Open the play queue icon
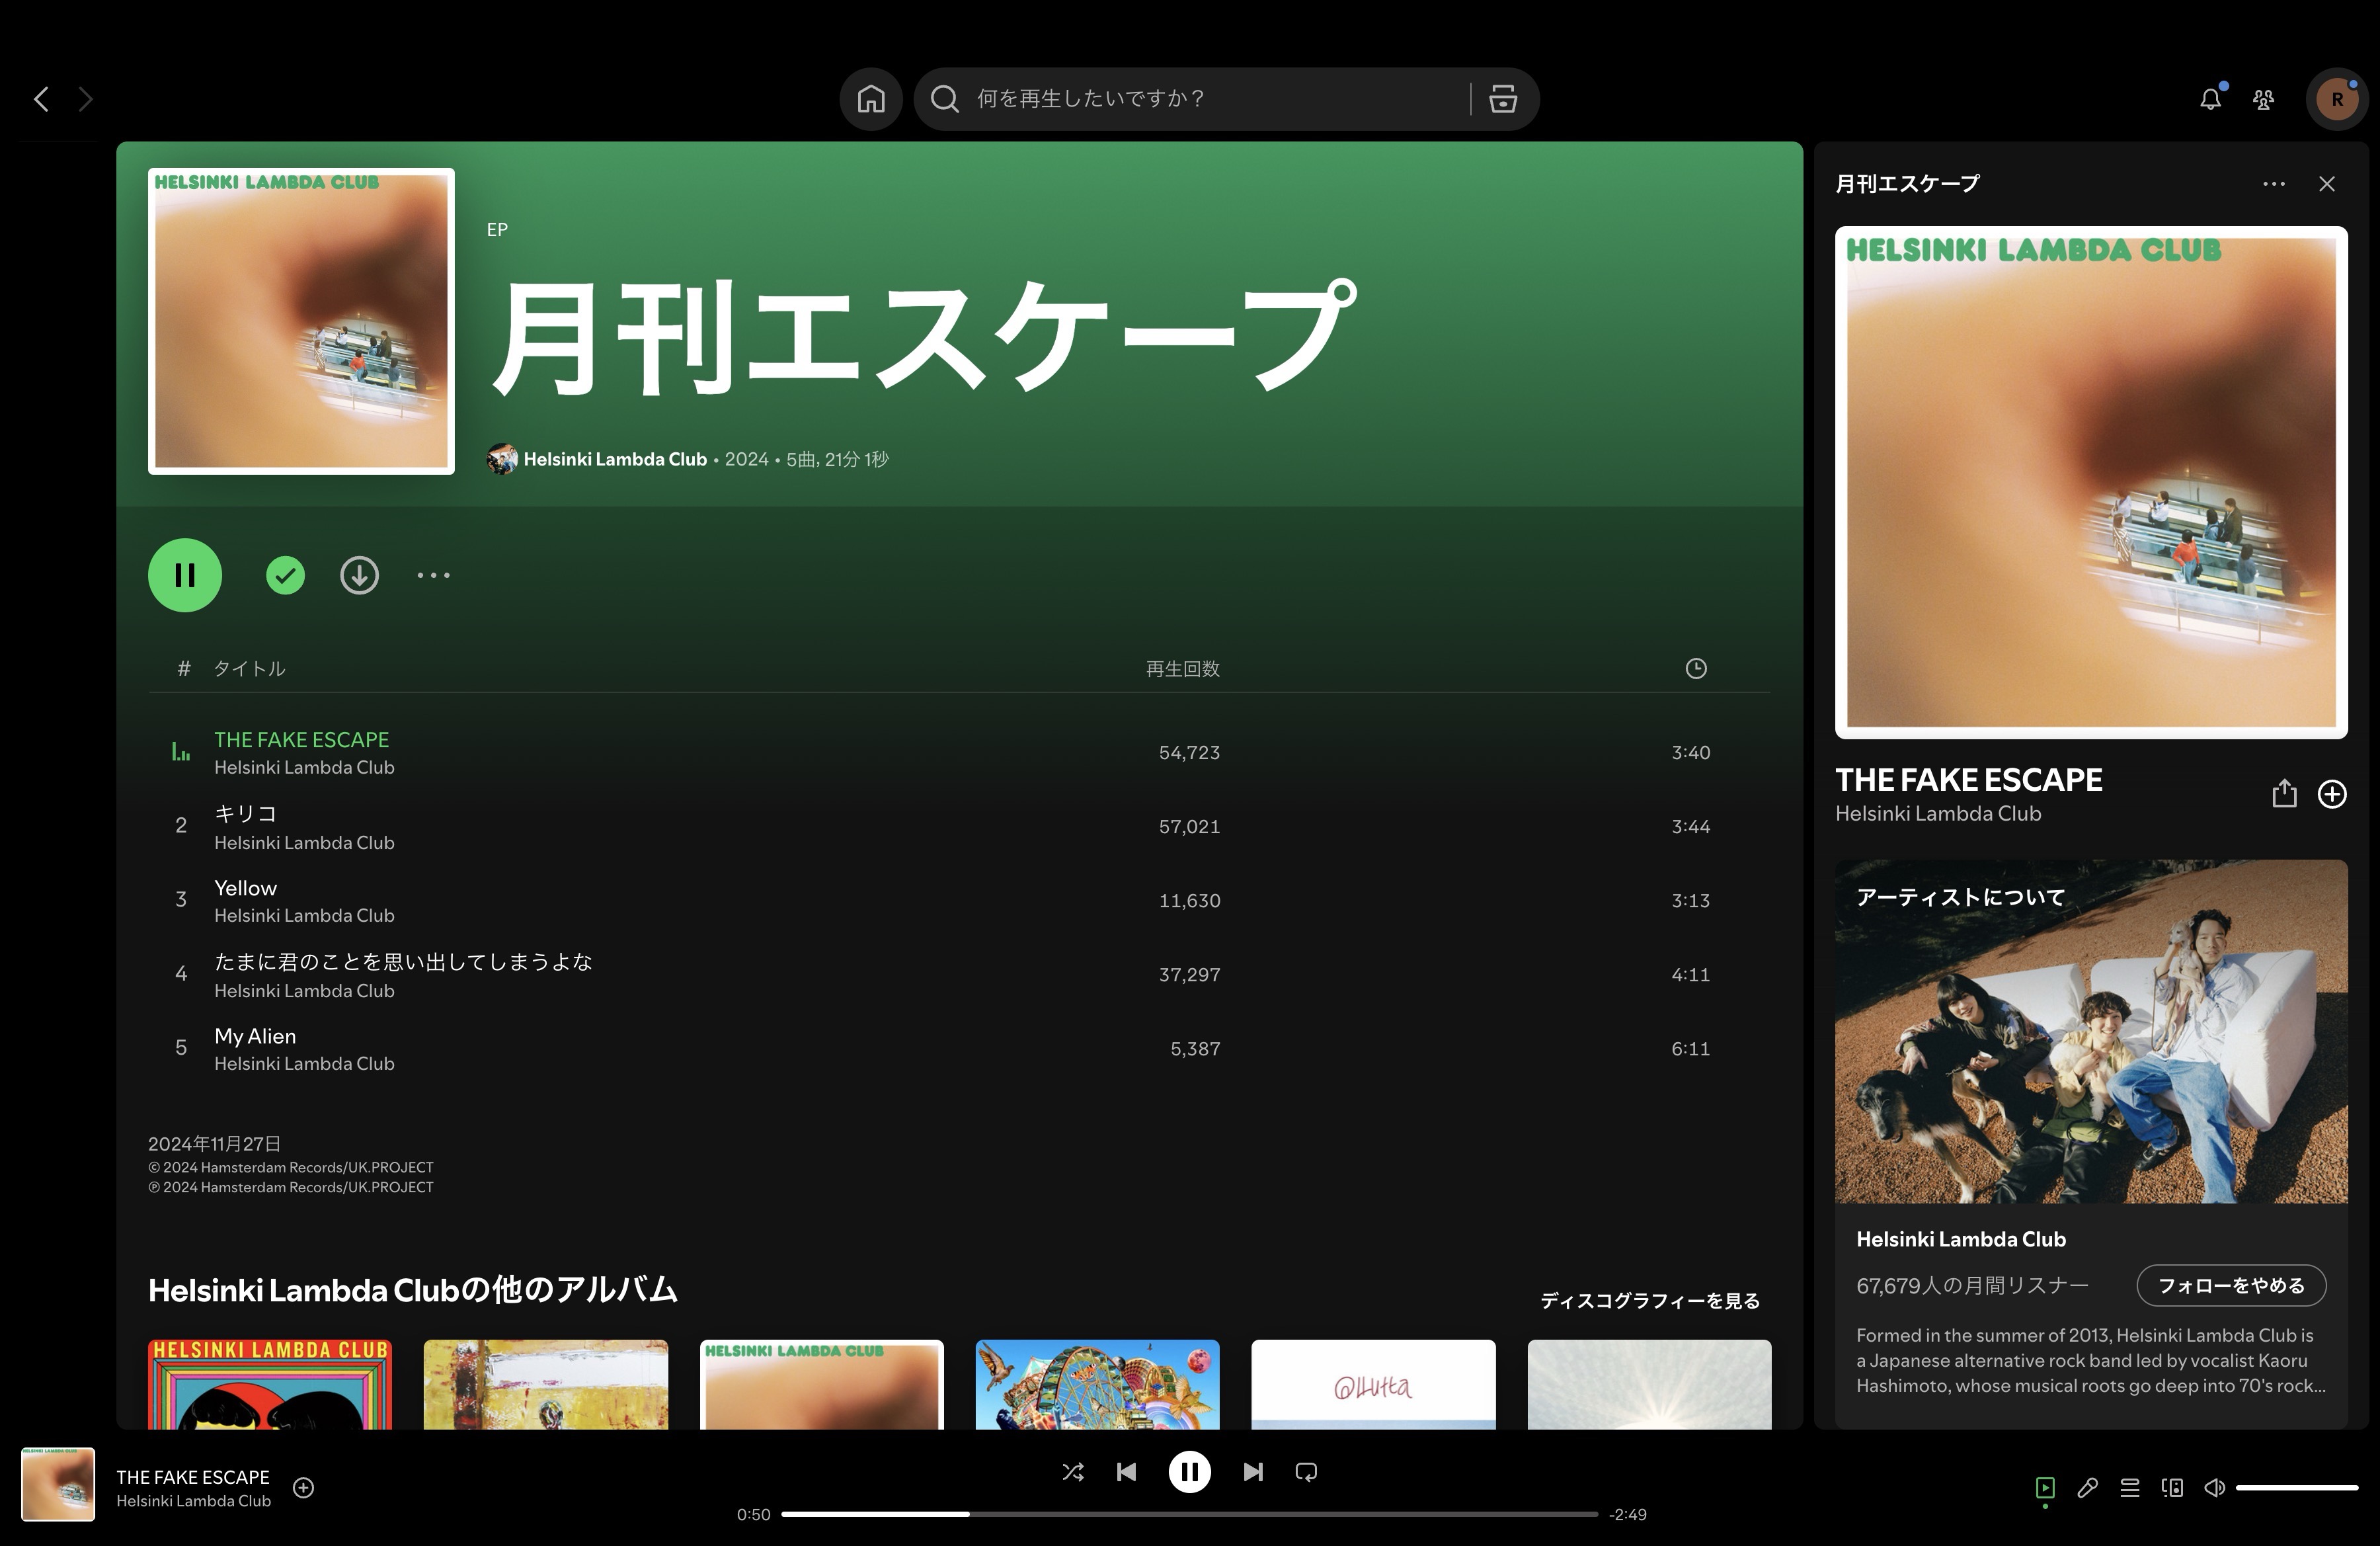The width and height of the screenshot is (2380, 1546). point(2130,1488)
